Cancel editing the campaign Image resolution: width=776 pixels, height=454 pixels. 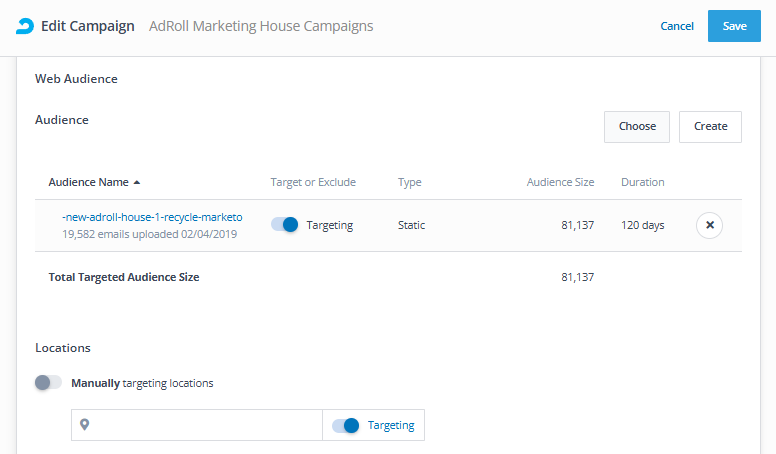point(677,26)
